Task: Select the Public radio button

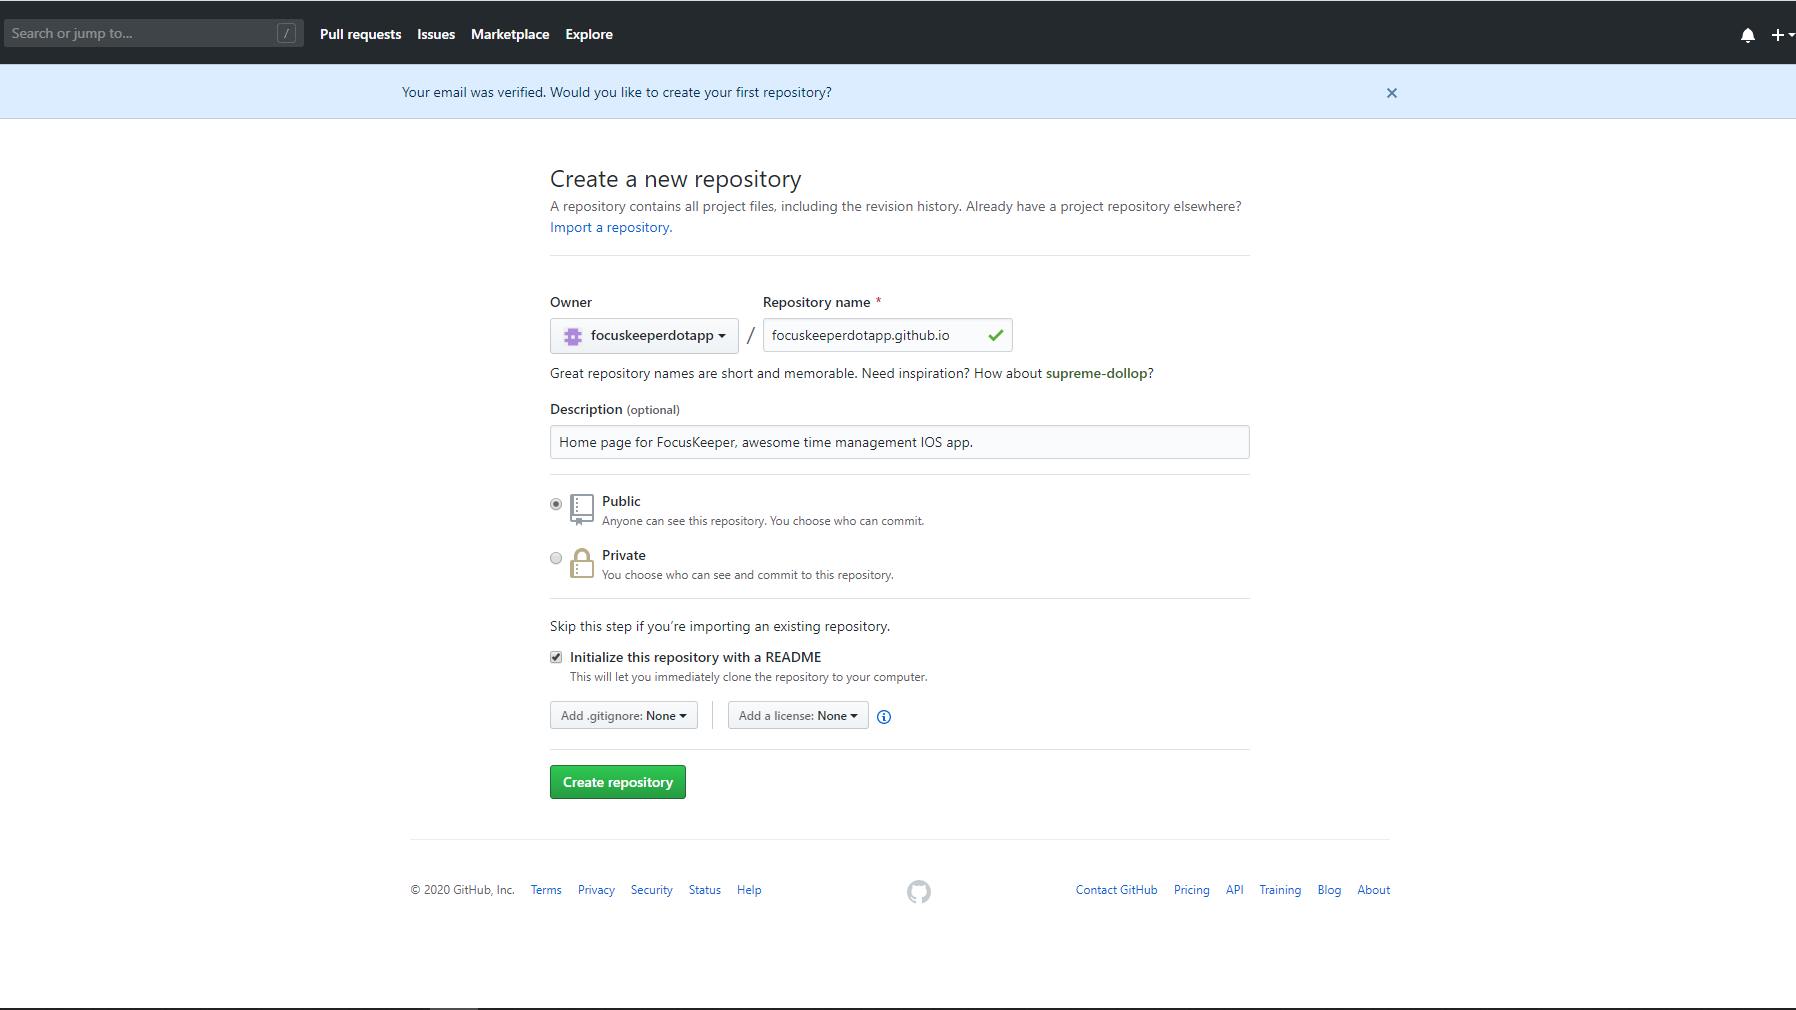Action: (556, 504)
